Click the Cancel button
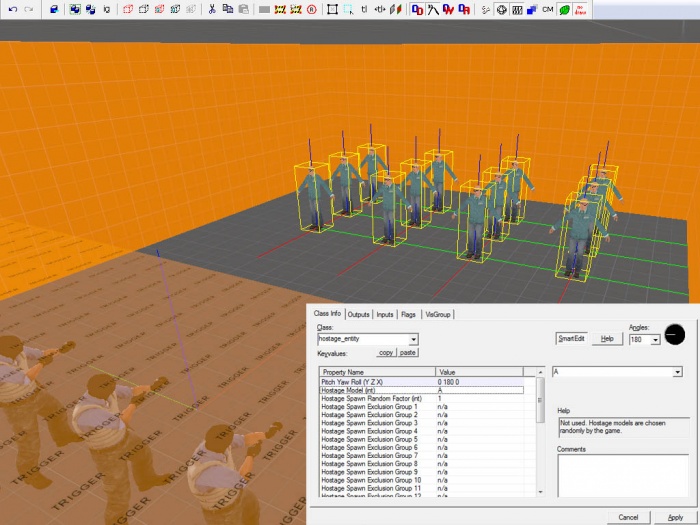 (628, 517)
